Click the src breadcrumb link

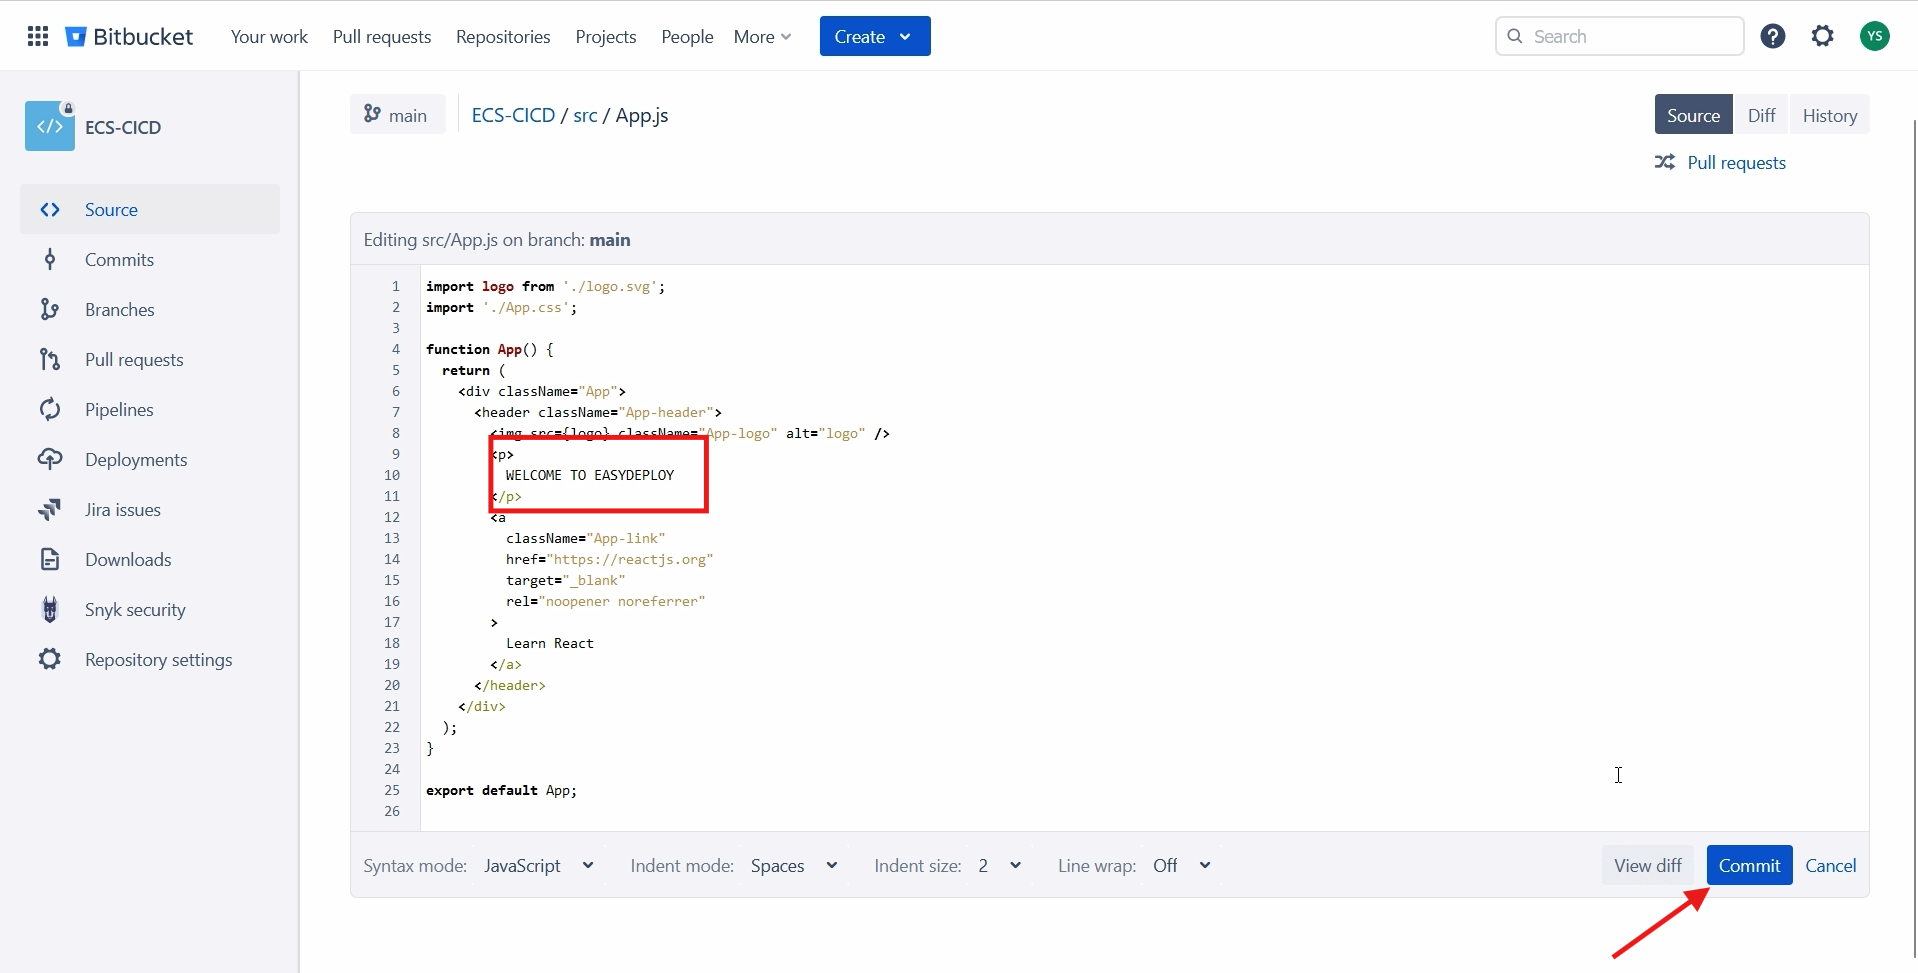[x=585, y=115]
